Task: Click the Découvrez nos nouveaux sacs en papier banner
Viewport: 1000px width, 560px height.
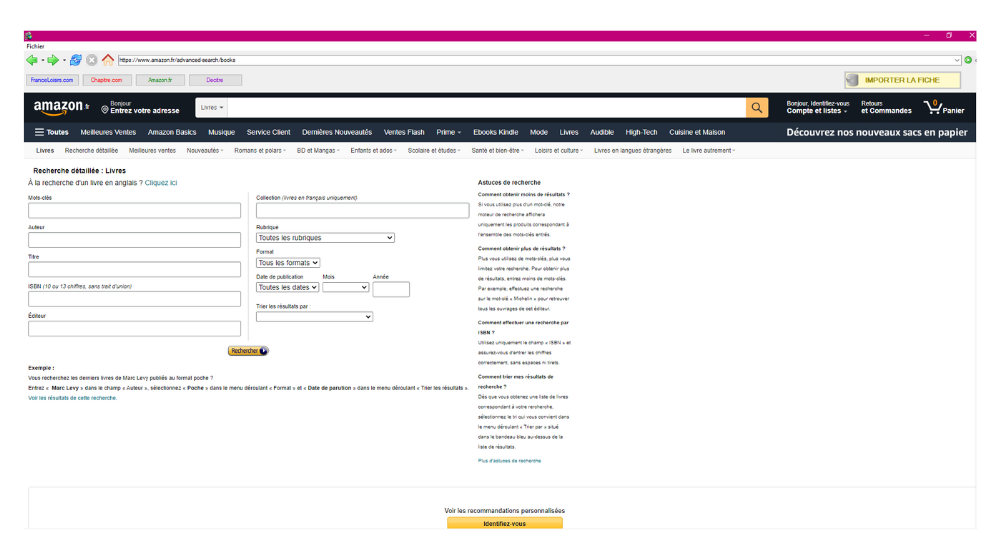Action: pos(877,132)
